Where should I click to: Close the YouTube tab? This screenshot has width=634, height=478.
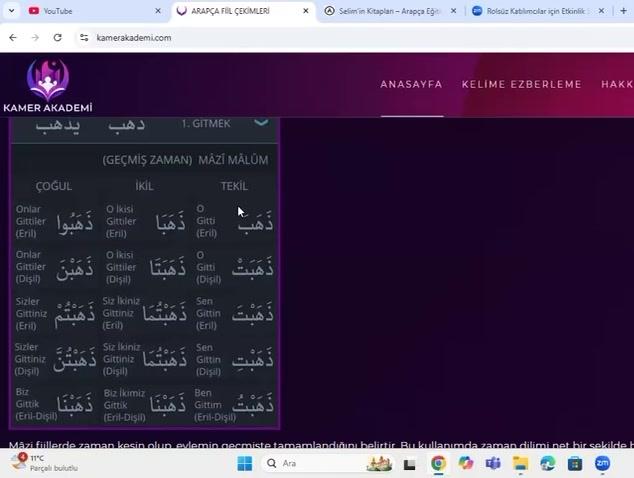click(x=158, y=11)
